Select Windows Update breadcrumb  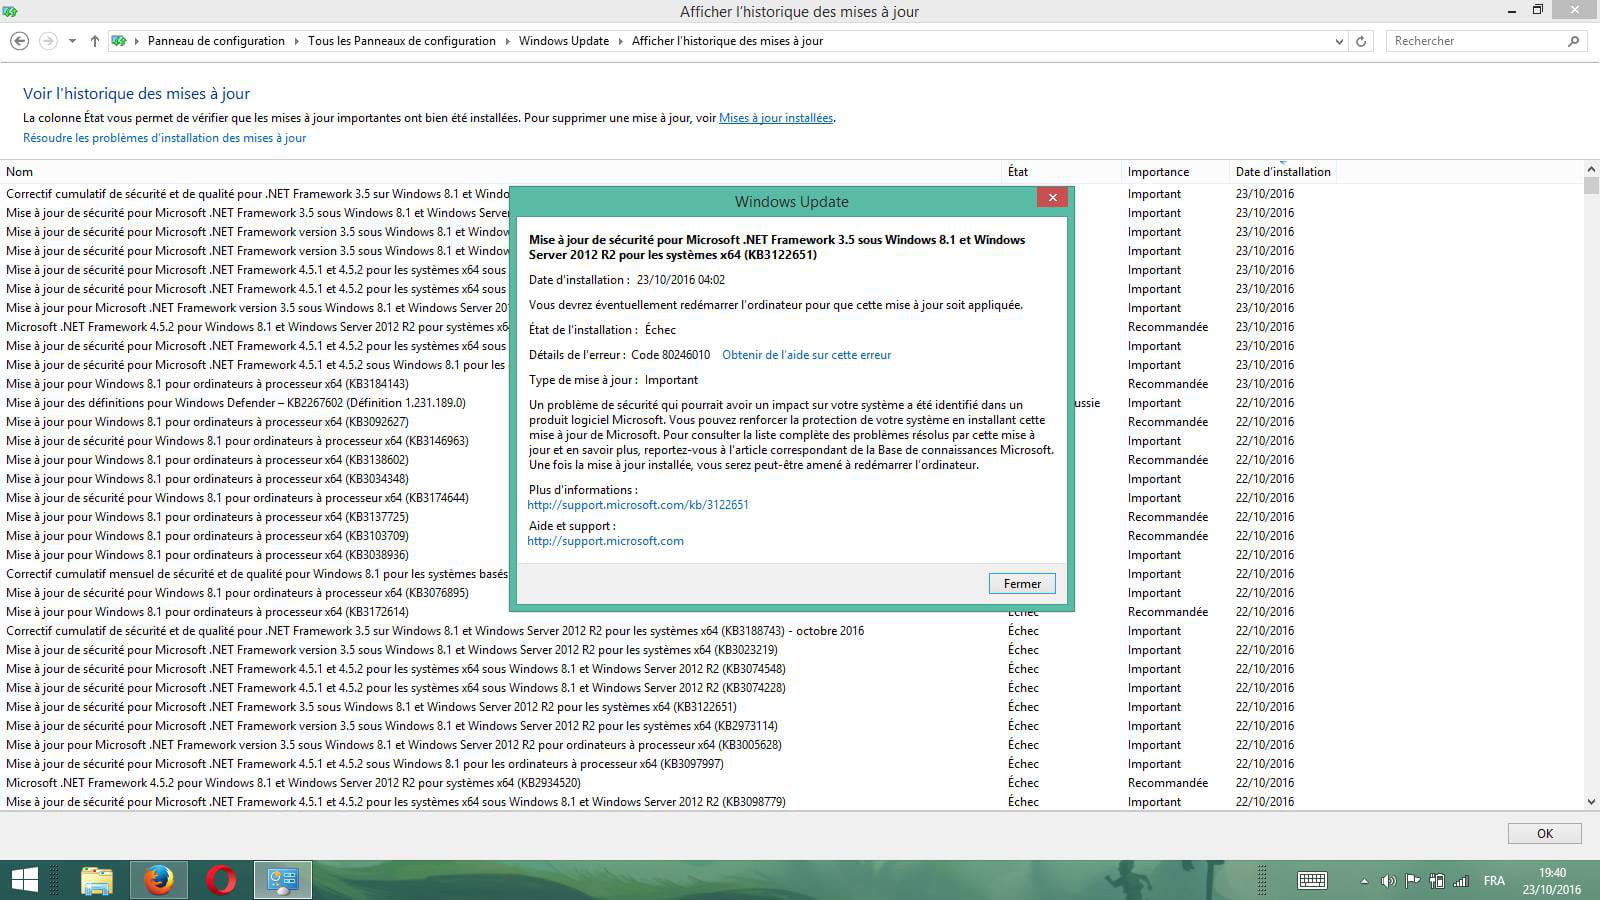(x=564, y=41)
